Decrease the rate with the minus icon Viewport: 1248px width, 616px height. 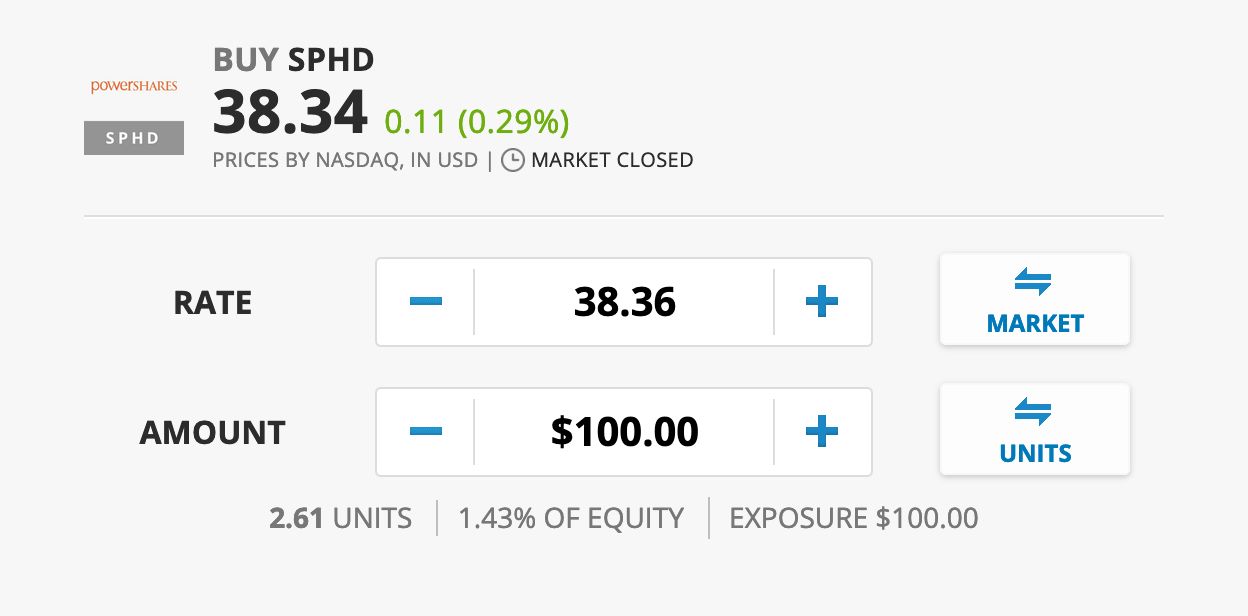click(426, 302)
